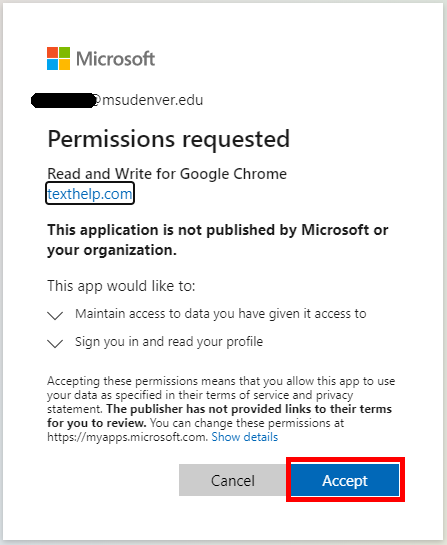447x545 pixels.
Task: Click the https://myapps.microsoft.com URL text
Action: point(128,437)
